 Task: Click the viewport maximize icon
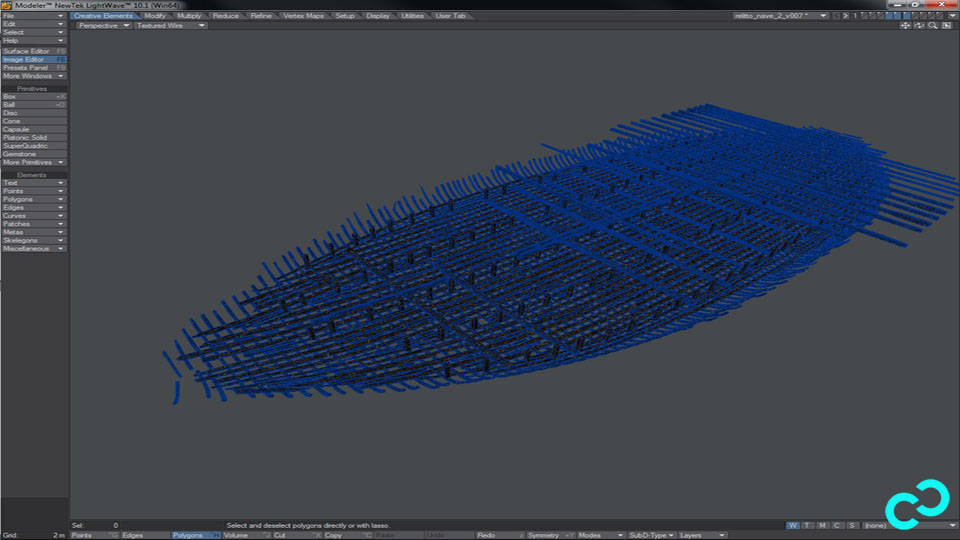947,26
